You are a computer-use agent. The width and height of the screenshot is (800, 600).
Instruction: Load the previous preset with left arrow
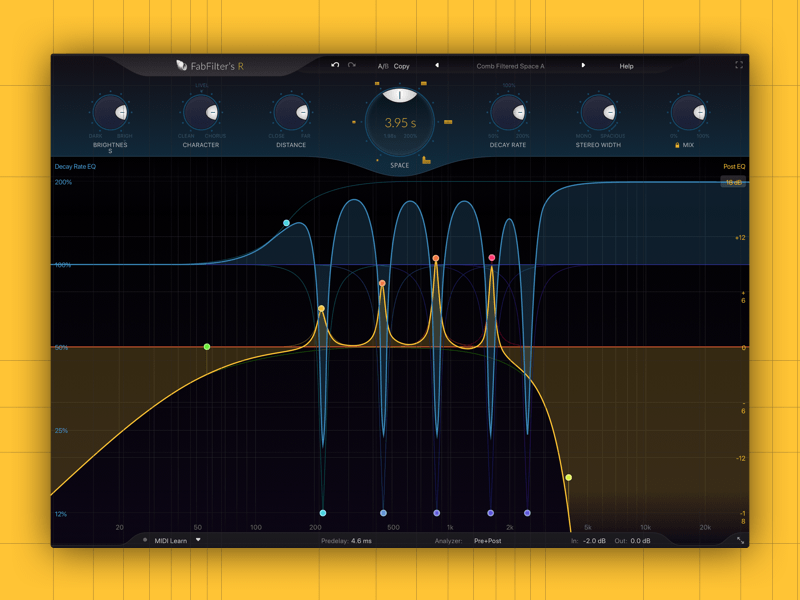pyautogui.click(x=437, y=65)
